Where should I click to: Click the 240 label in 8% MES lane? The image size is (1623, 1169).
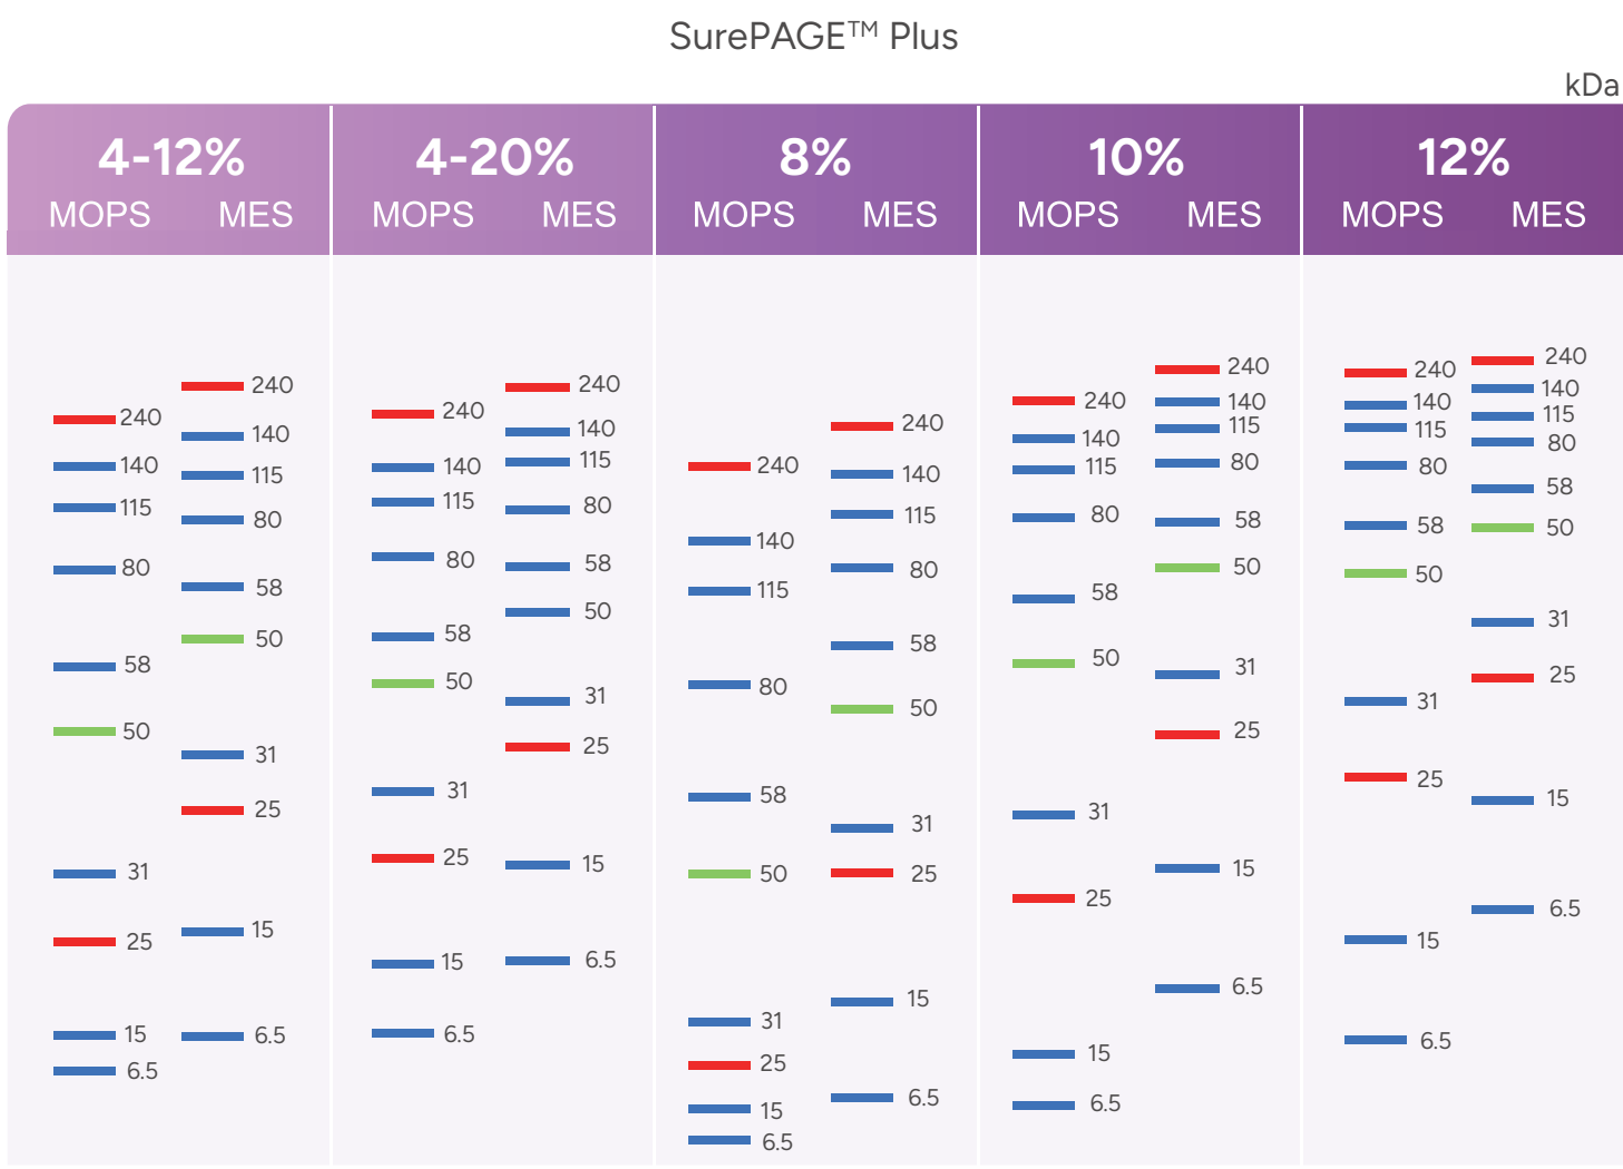point(922,423)
